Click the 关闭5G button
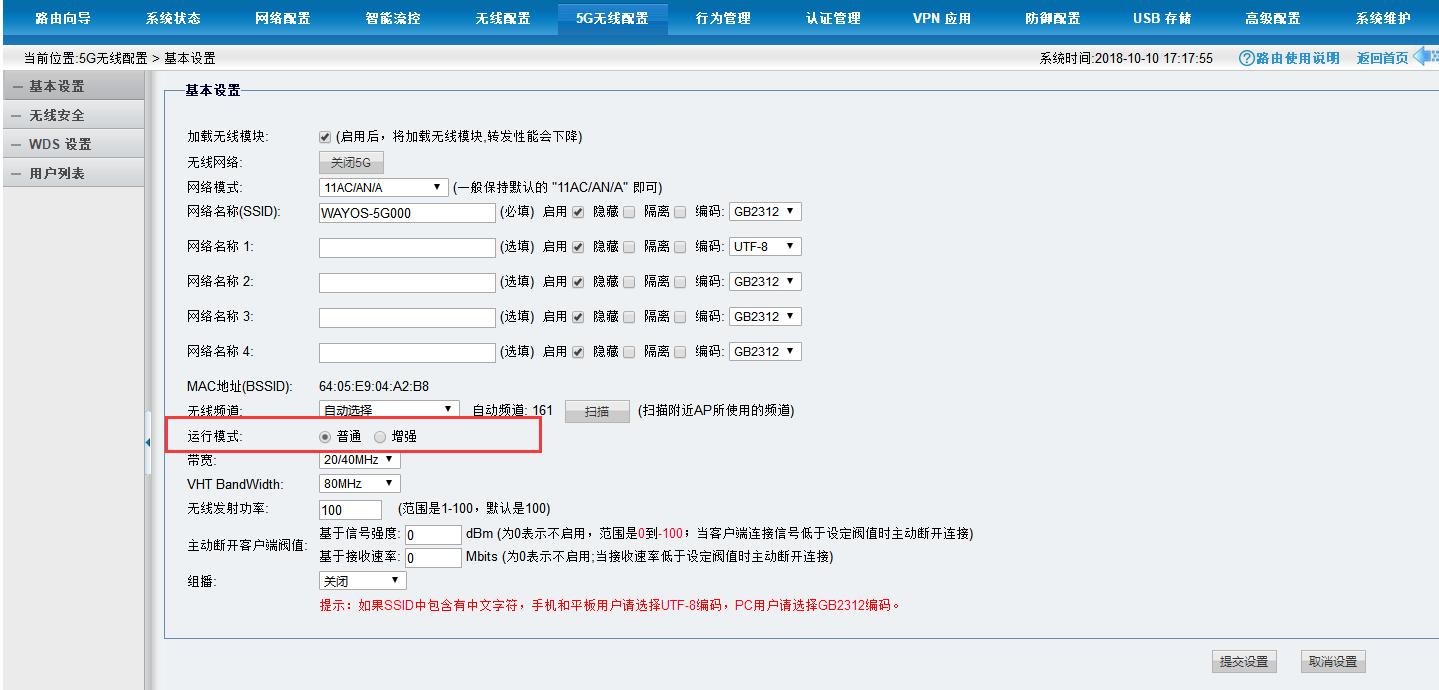 click(x=351, y=161)
